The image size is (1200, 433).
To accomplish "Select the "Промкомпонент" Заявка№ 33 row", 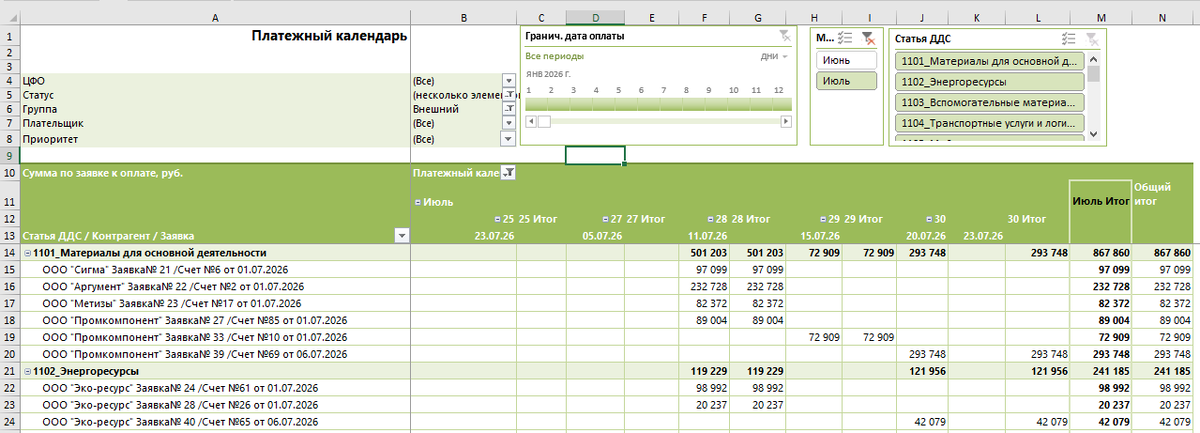I will [x=216, y=337].
